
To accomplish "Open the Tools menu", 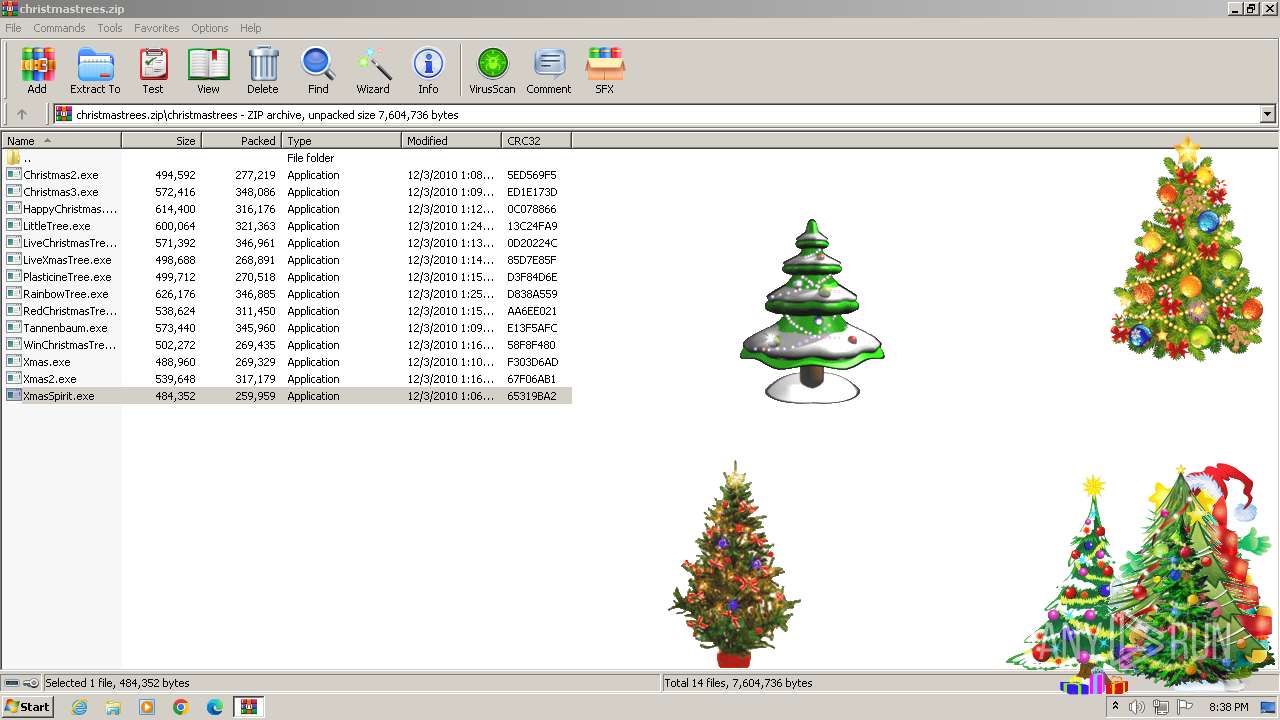I will point(110,28).
